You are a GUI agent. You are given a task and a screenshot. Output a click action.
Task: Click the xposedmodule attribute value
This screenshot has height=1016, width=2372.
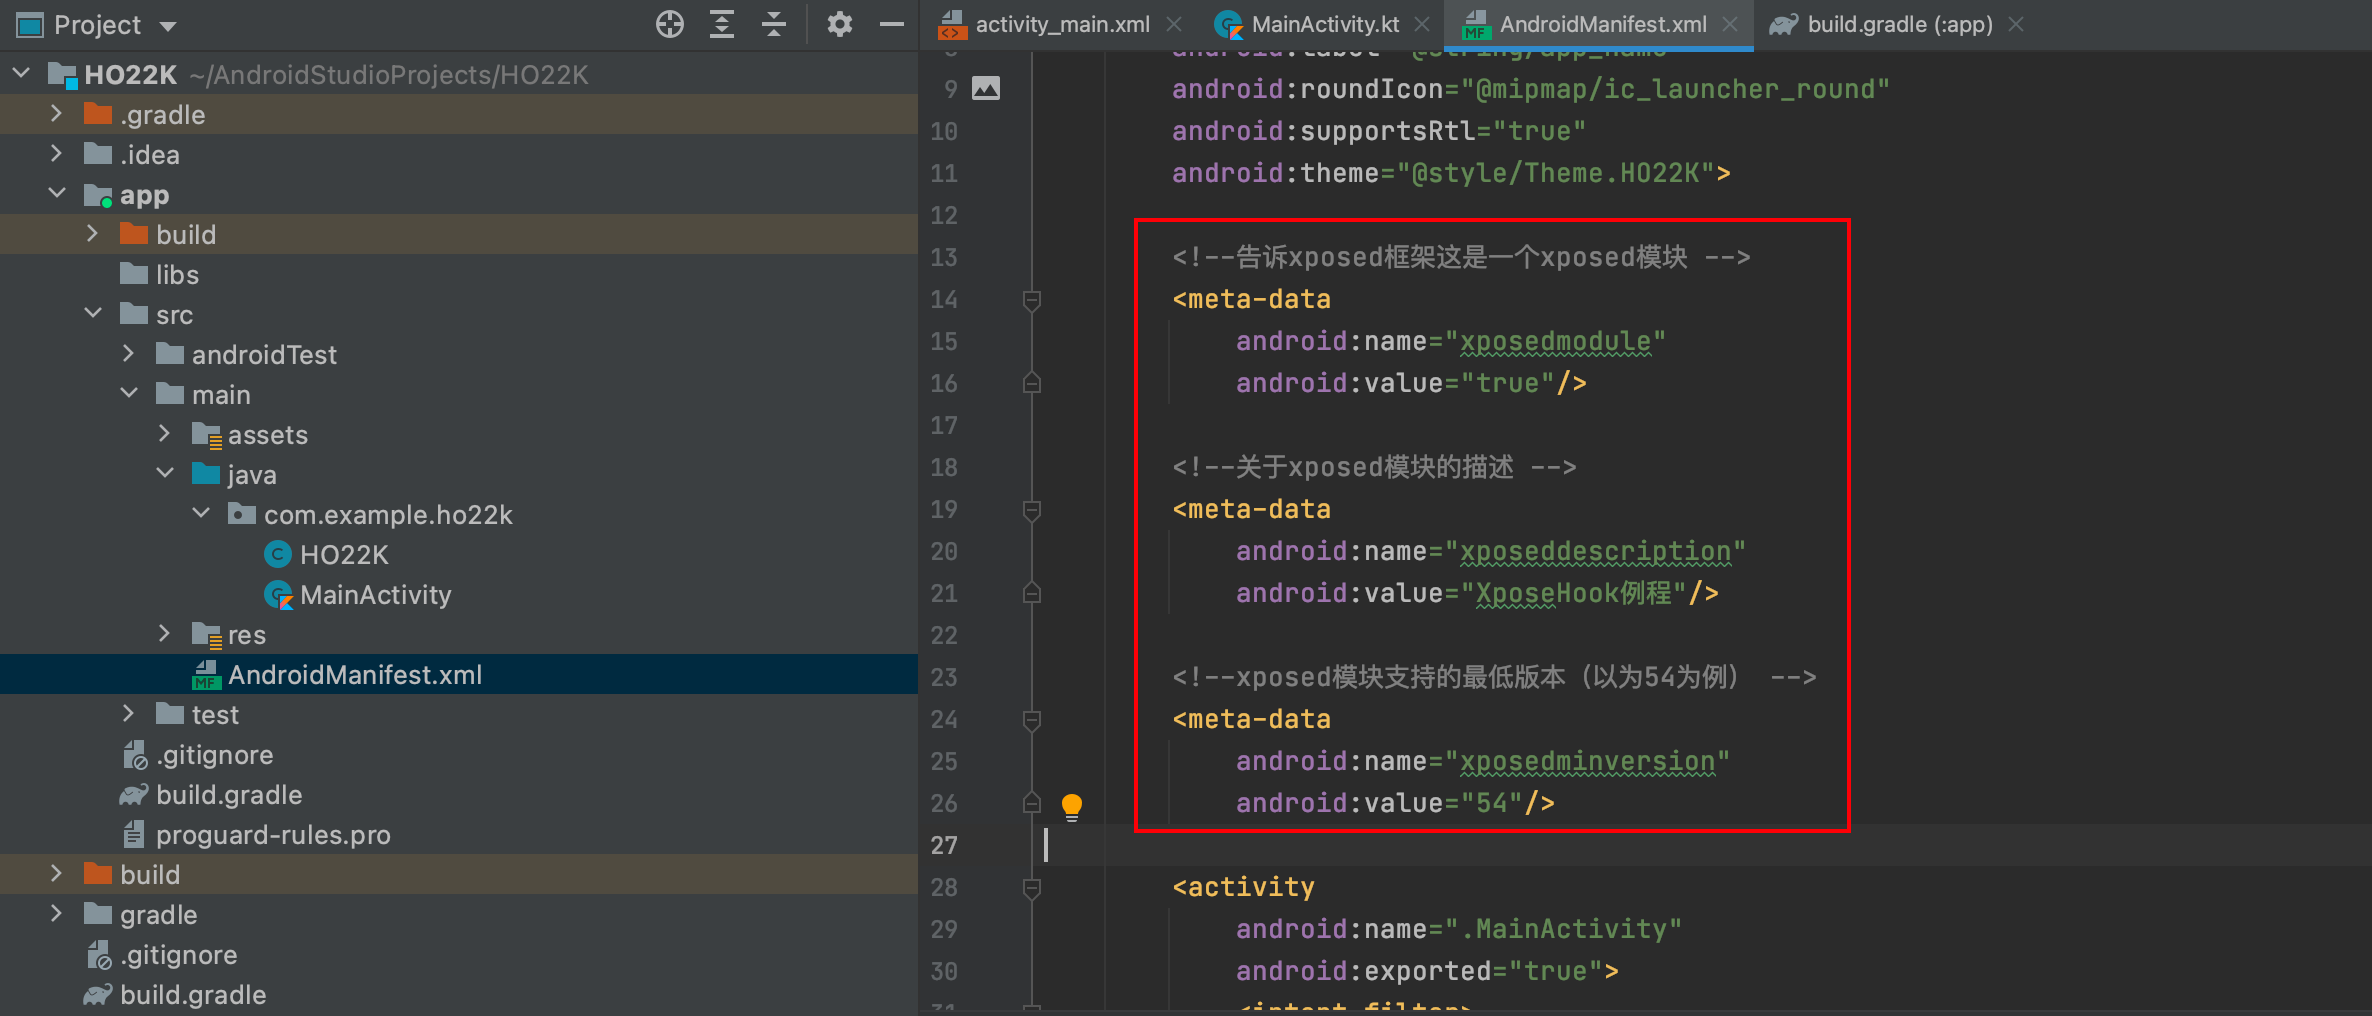click(1556, 342)
